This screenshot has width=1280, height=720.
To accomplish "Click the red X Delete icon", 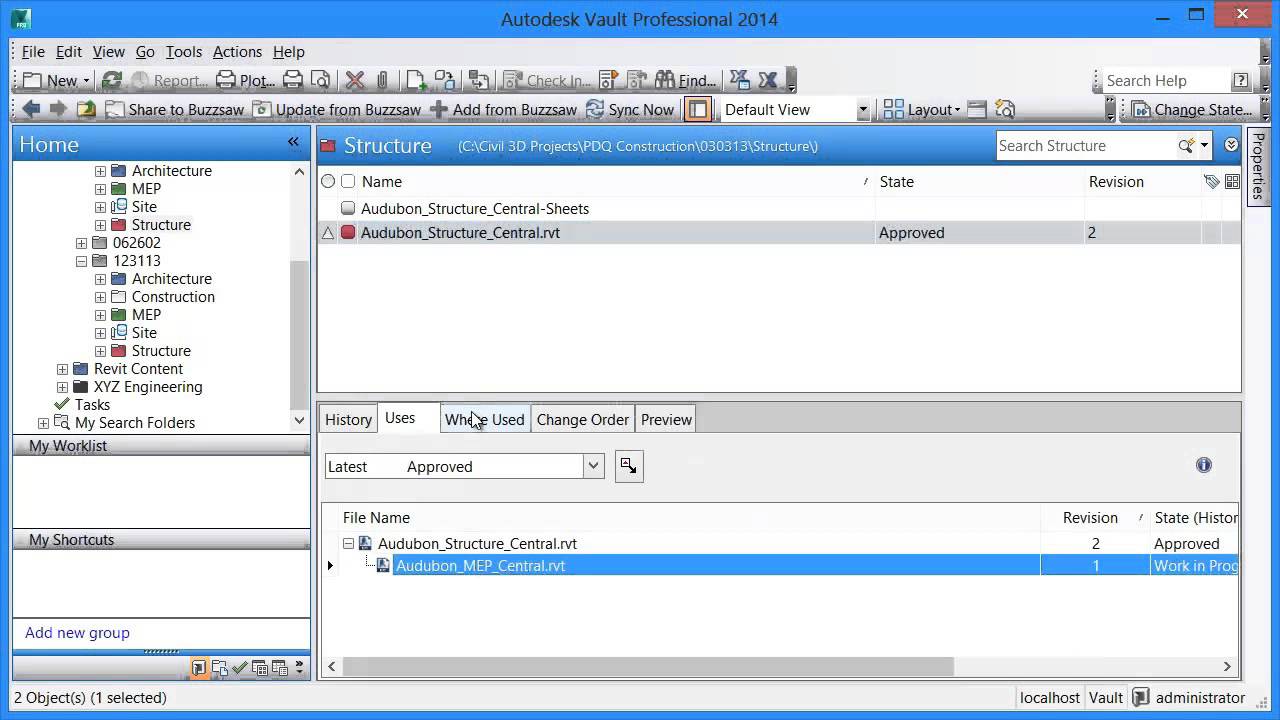I will (x=355, y=80).
